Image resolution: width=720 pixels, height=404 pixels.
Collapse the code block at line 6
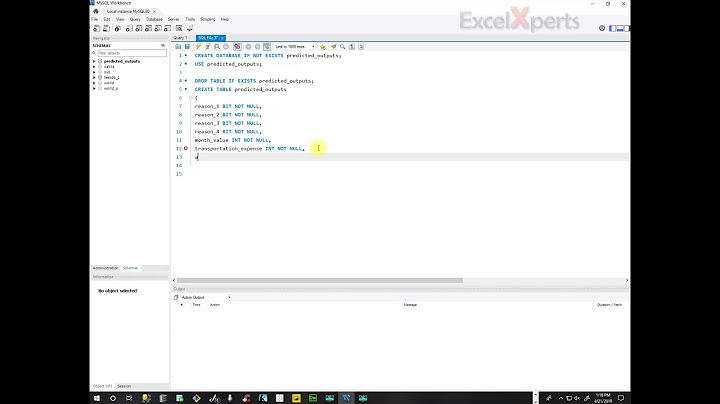pyautogui.click(x=191, y=98)
